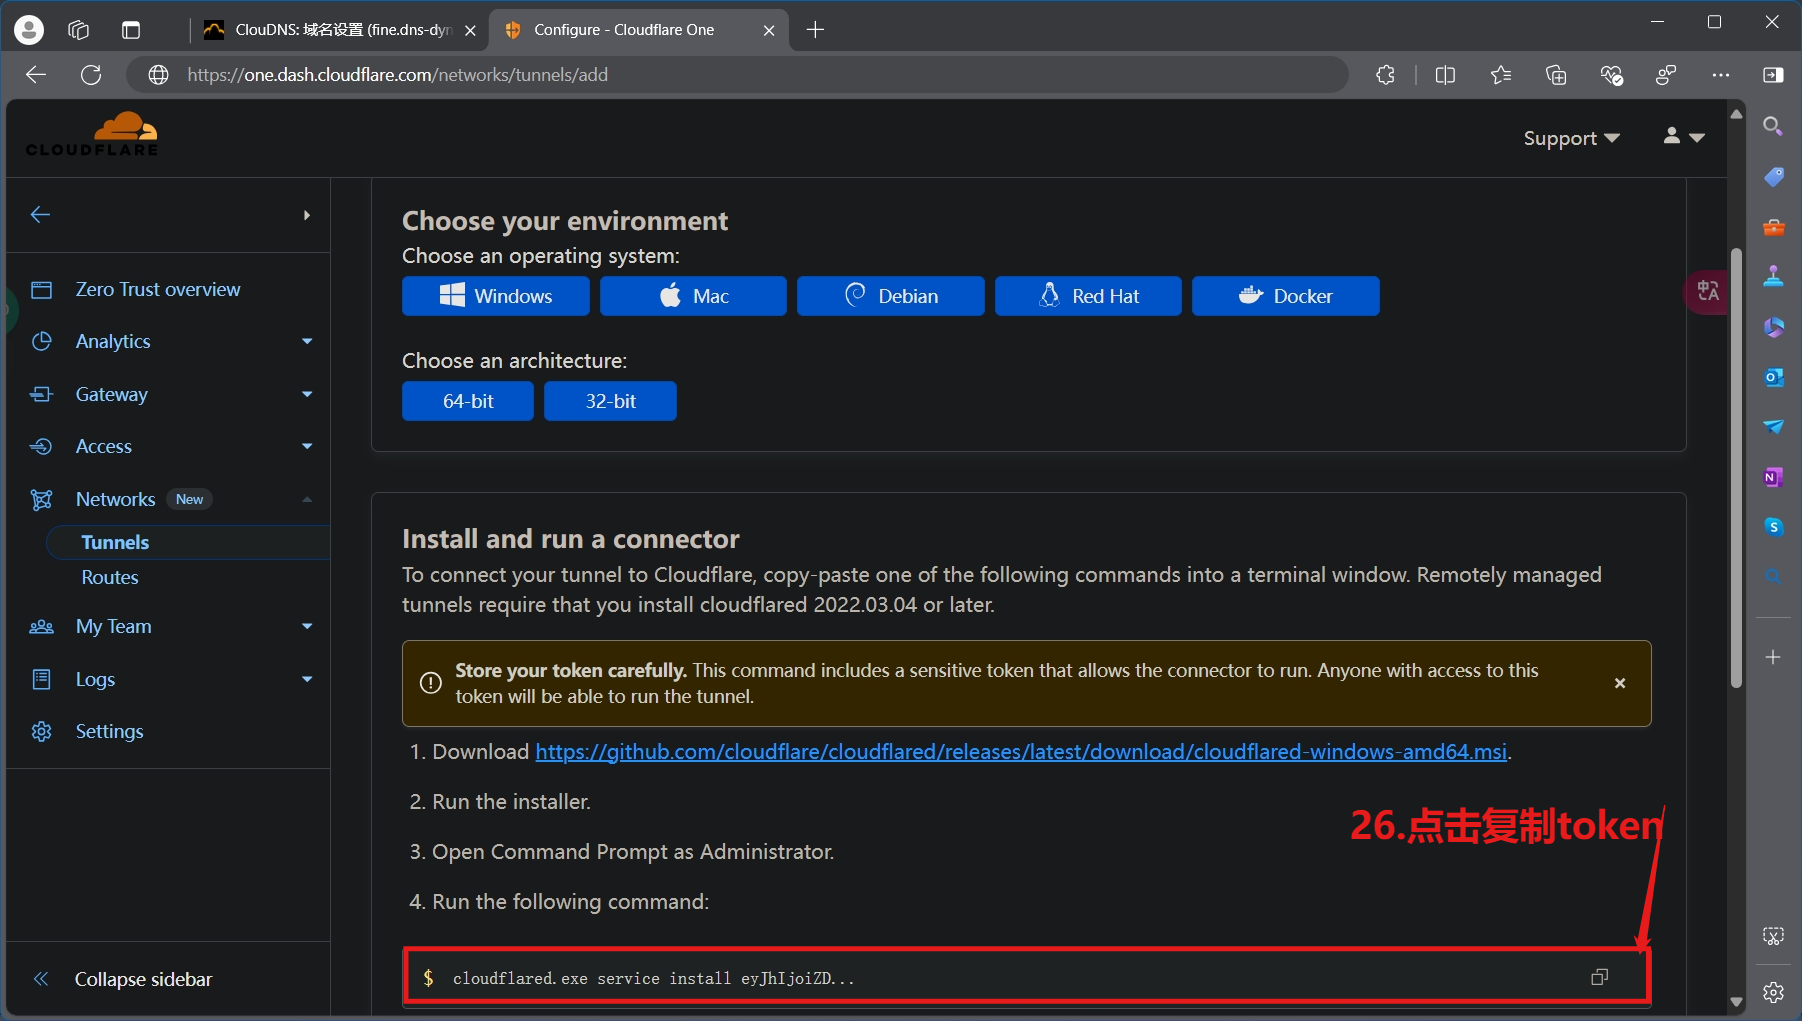Click the browser back arrow
The image size is (1802, 1021).
(x=36, y=75)
